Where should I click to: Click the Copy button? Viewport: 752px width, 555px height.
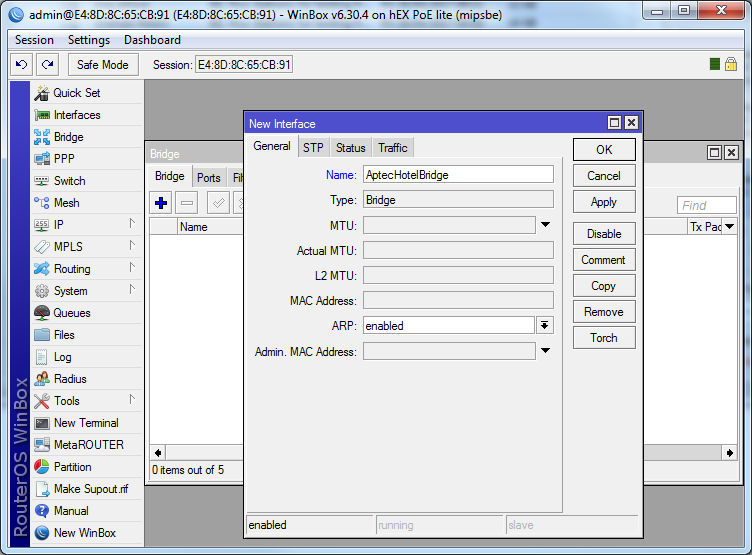(604, 286)
